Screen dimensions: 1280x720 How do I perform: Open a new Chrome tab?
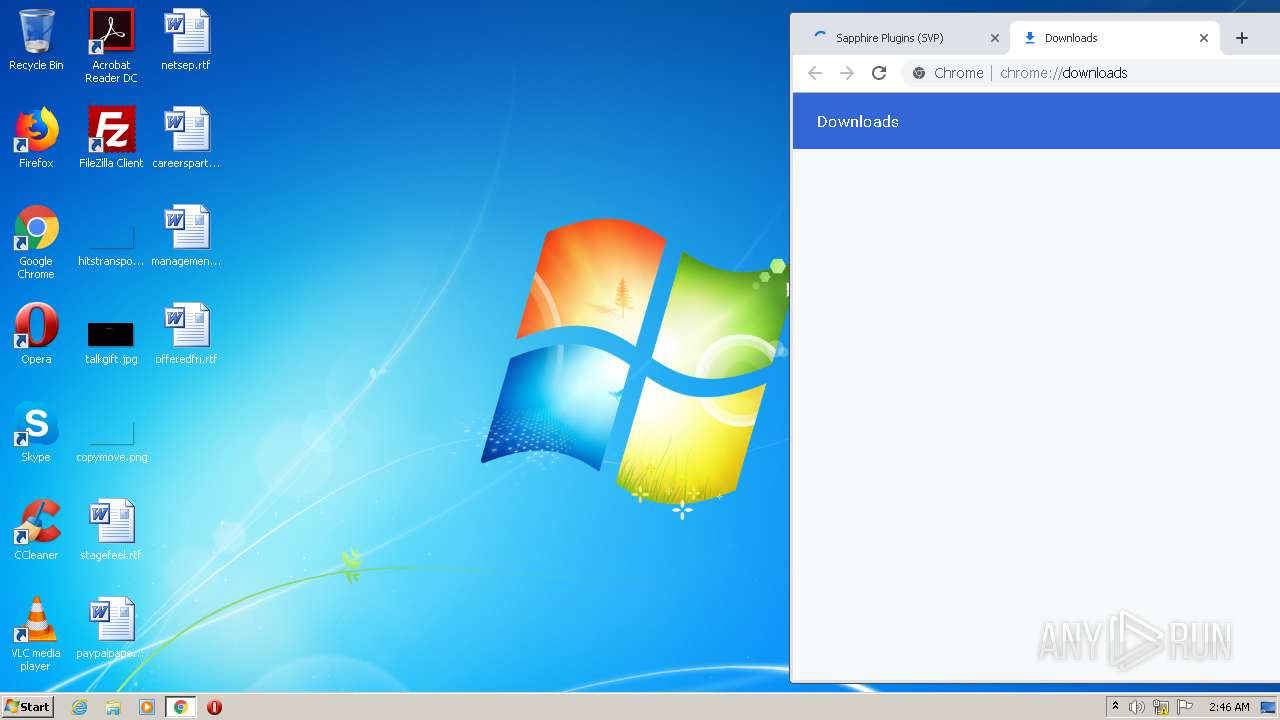tap(1242, 38)
